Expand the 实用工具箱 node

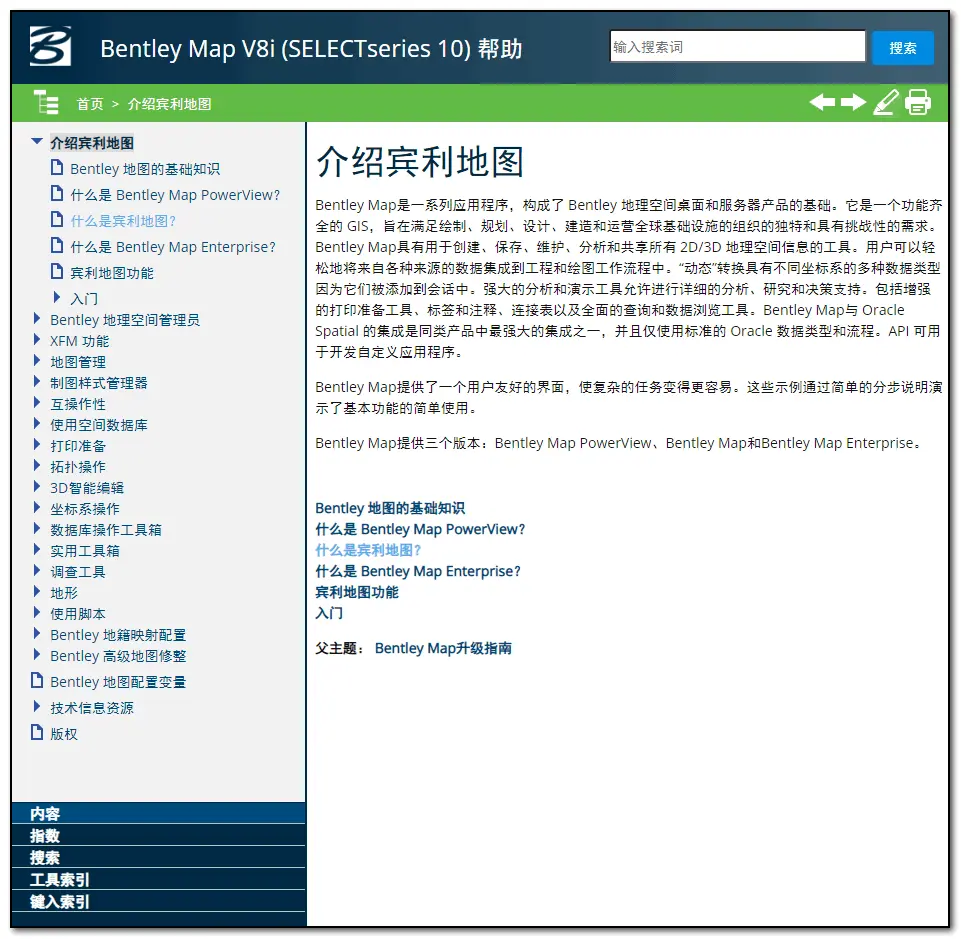point(37,549)
